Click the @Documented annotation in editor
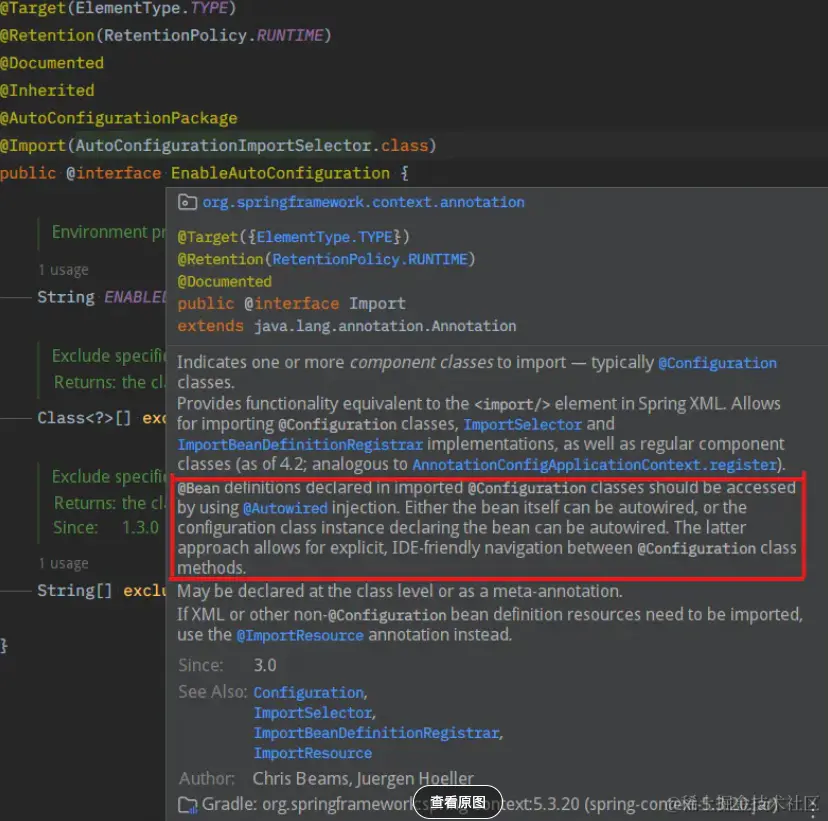 [x=52, y=63]
